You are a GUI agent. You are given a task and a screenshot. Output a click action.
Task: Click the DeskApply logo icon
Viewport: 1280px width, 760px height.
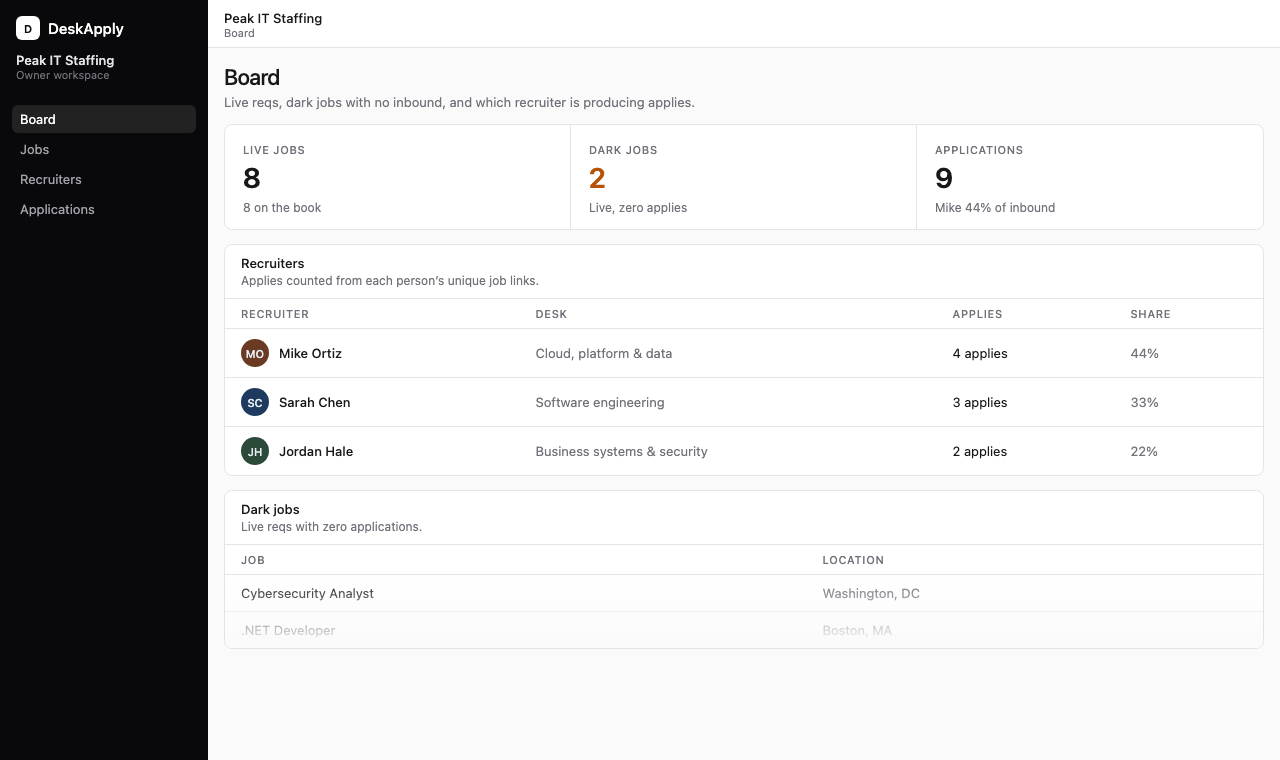28,28
